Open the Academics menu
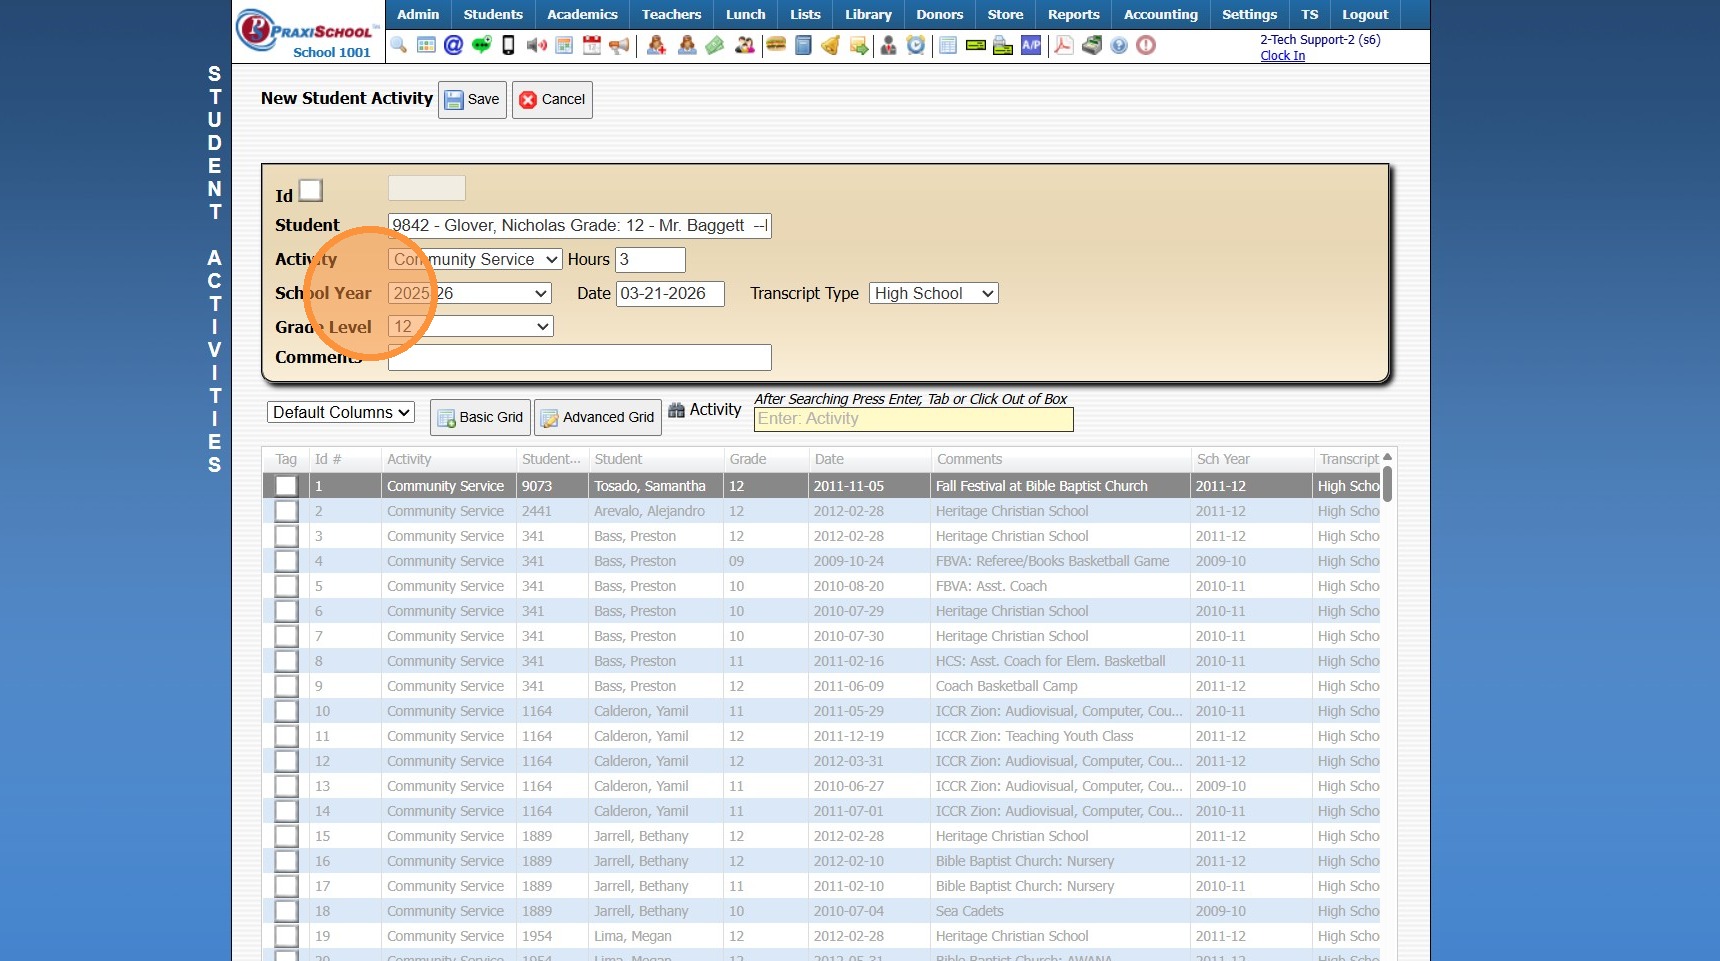The height and width of the screenshot is (961, 1720). tap(581, 14)
